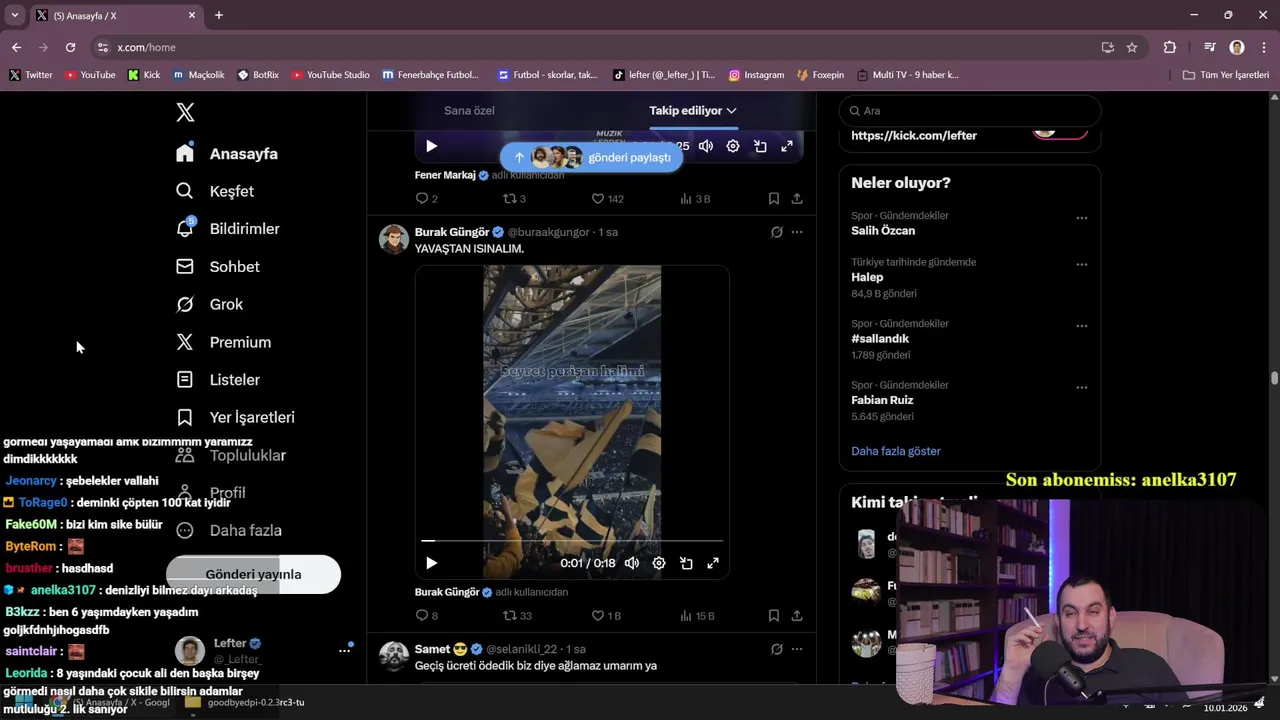This screenshot has height=720, width=1280.
Task: Open the #sallandık trend
Action: [x=880, y=338]
